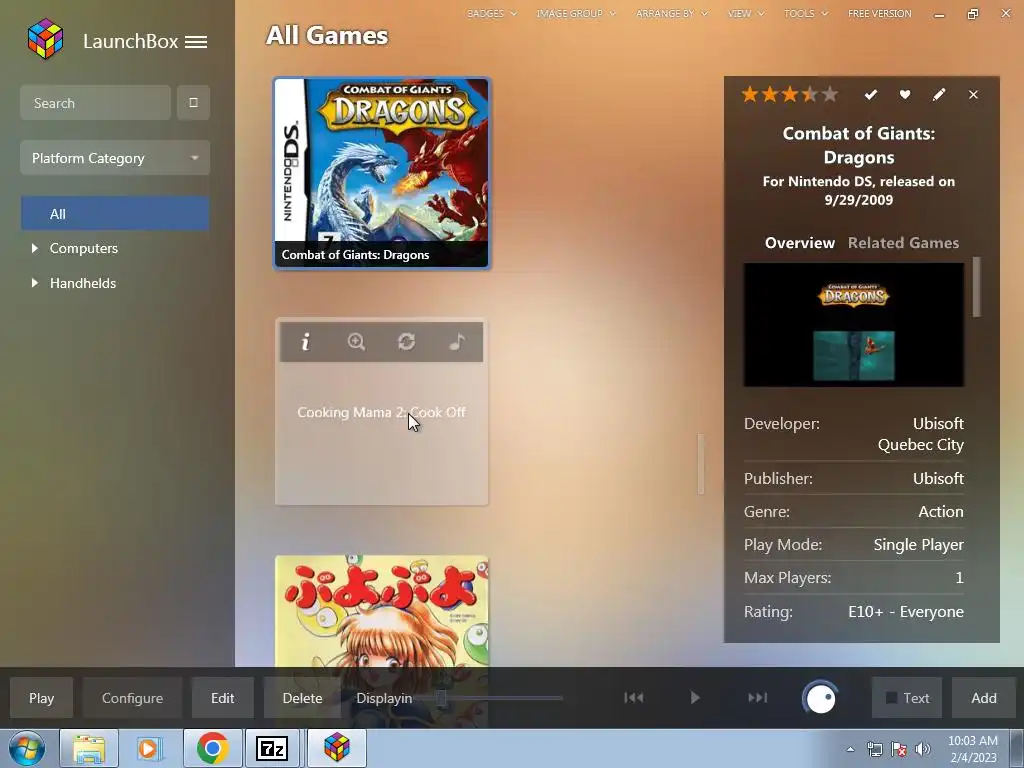Open Google Chrome from the taskbar
Screen dimensions: 1024x768
point(212,748)
